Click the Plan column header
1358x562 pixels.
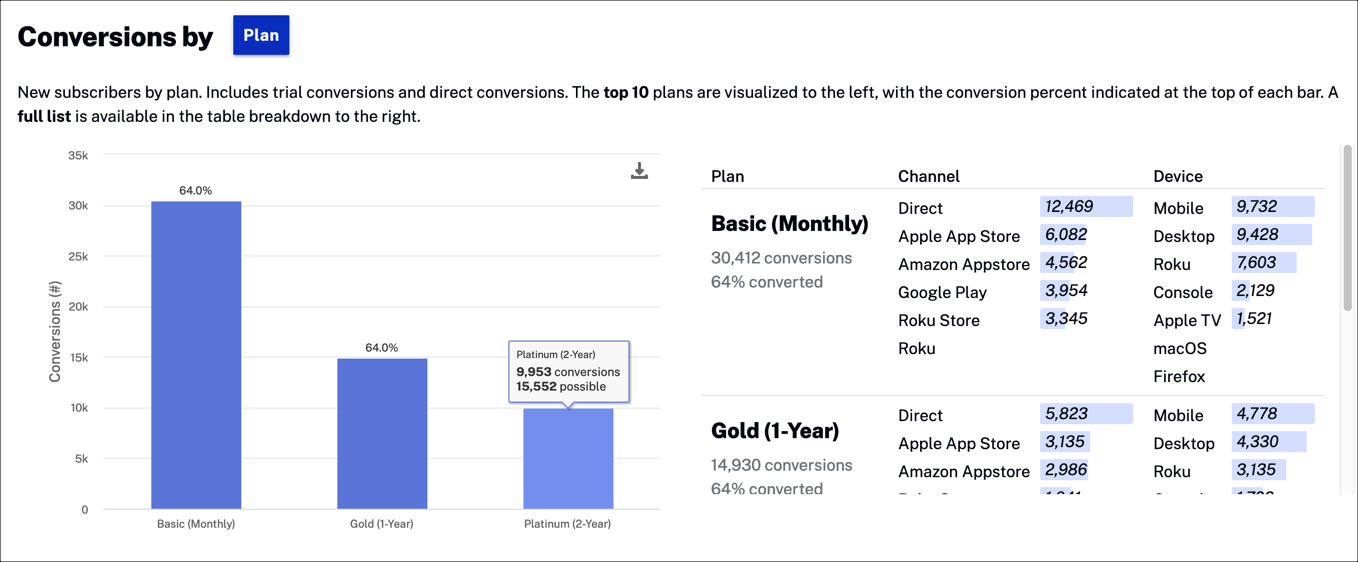click(727, 176)
